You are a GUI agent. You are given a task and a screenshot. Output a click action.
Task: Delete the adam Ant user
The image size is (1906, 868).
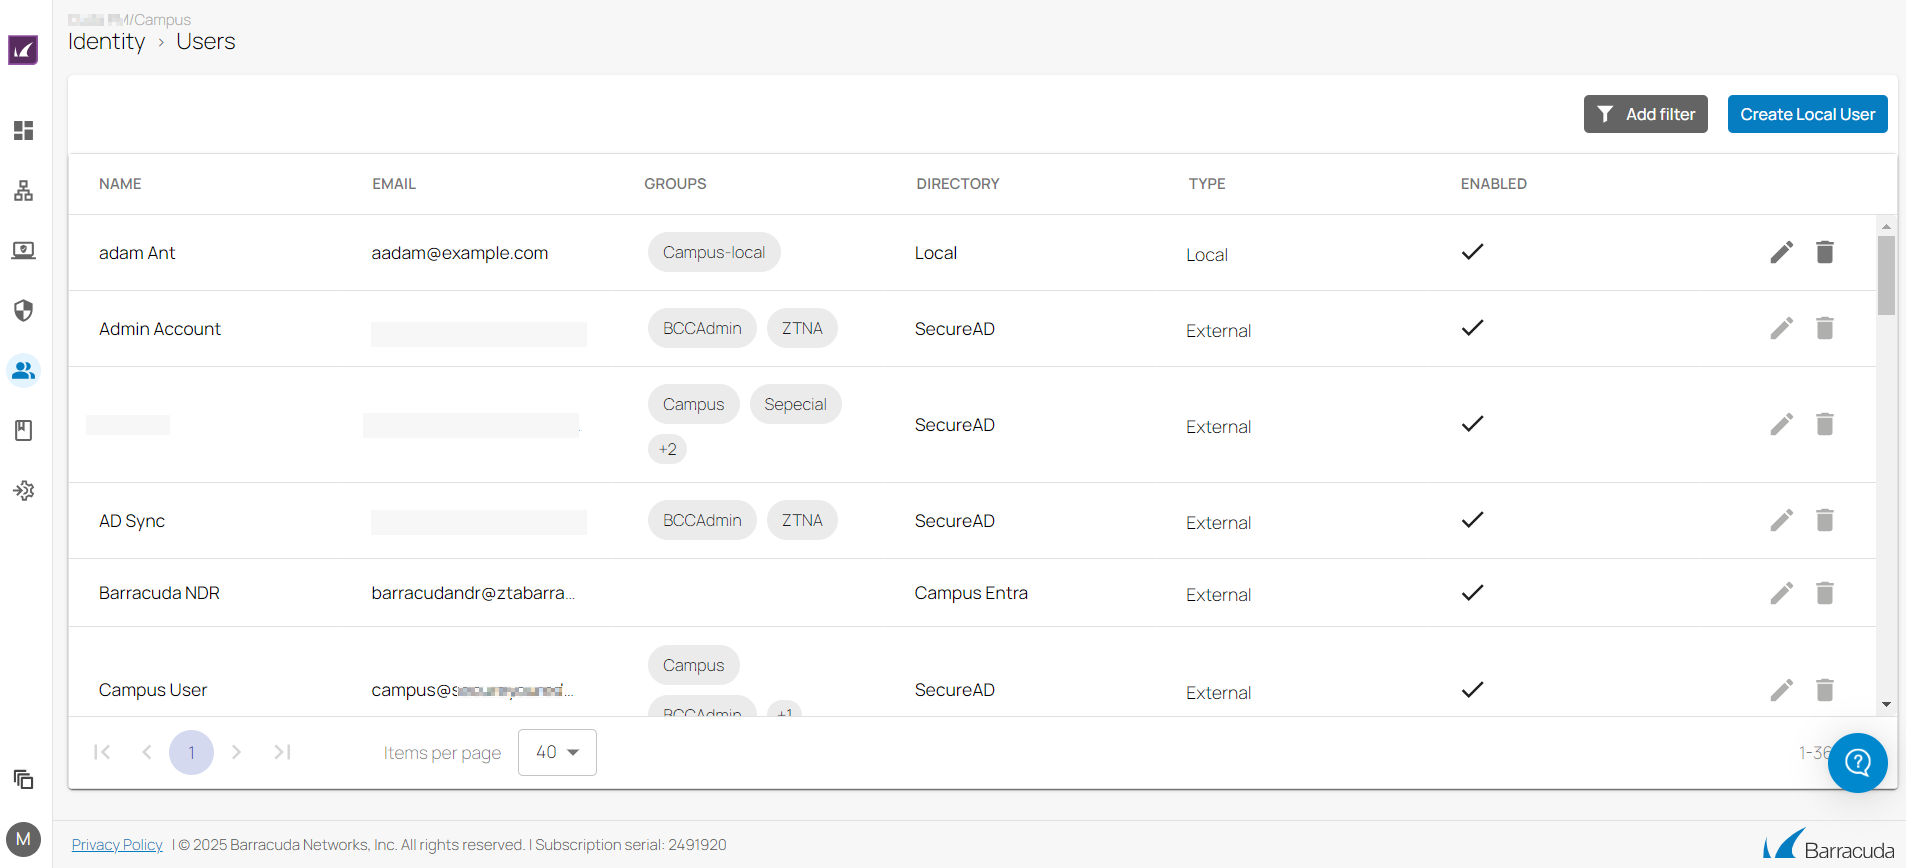tap(1825, 252)
